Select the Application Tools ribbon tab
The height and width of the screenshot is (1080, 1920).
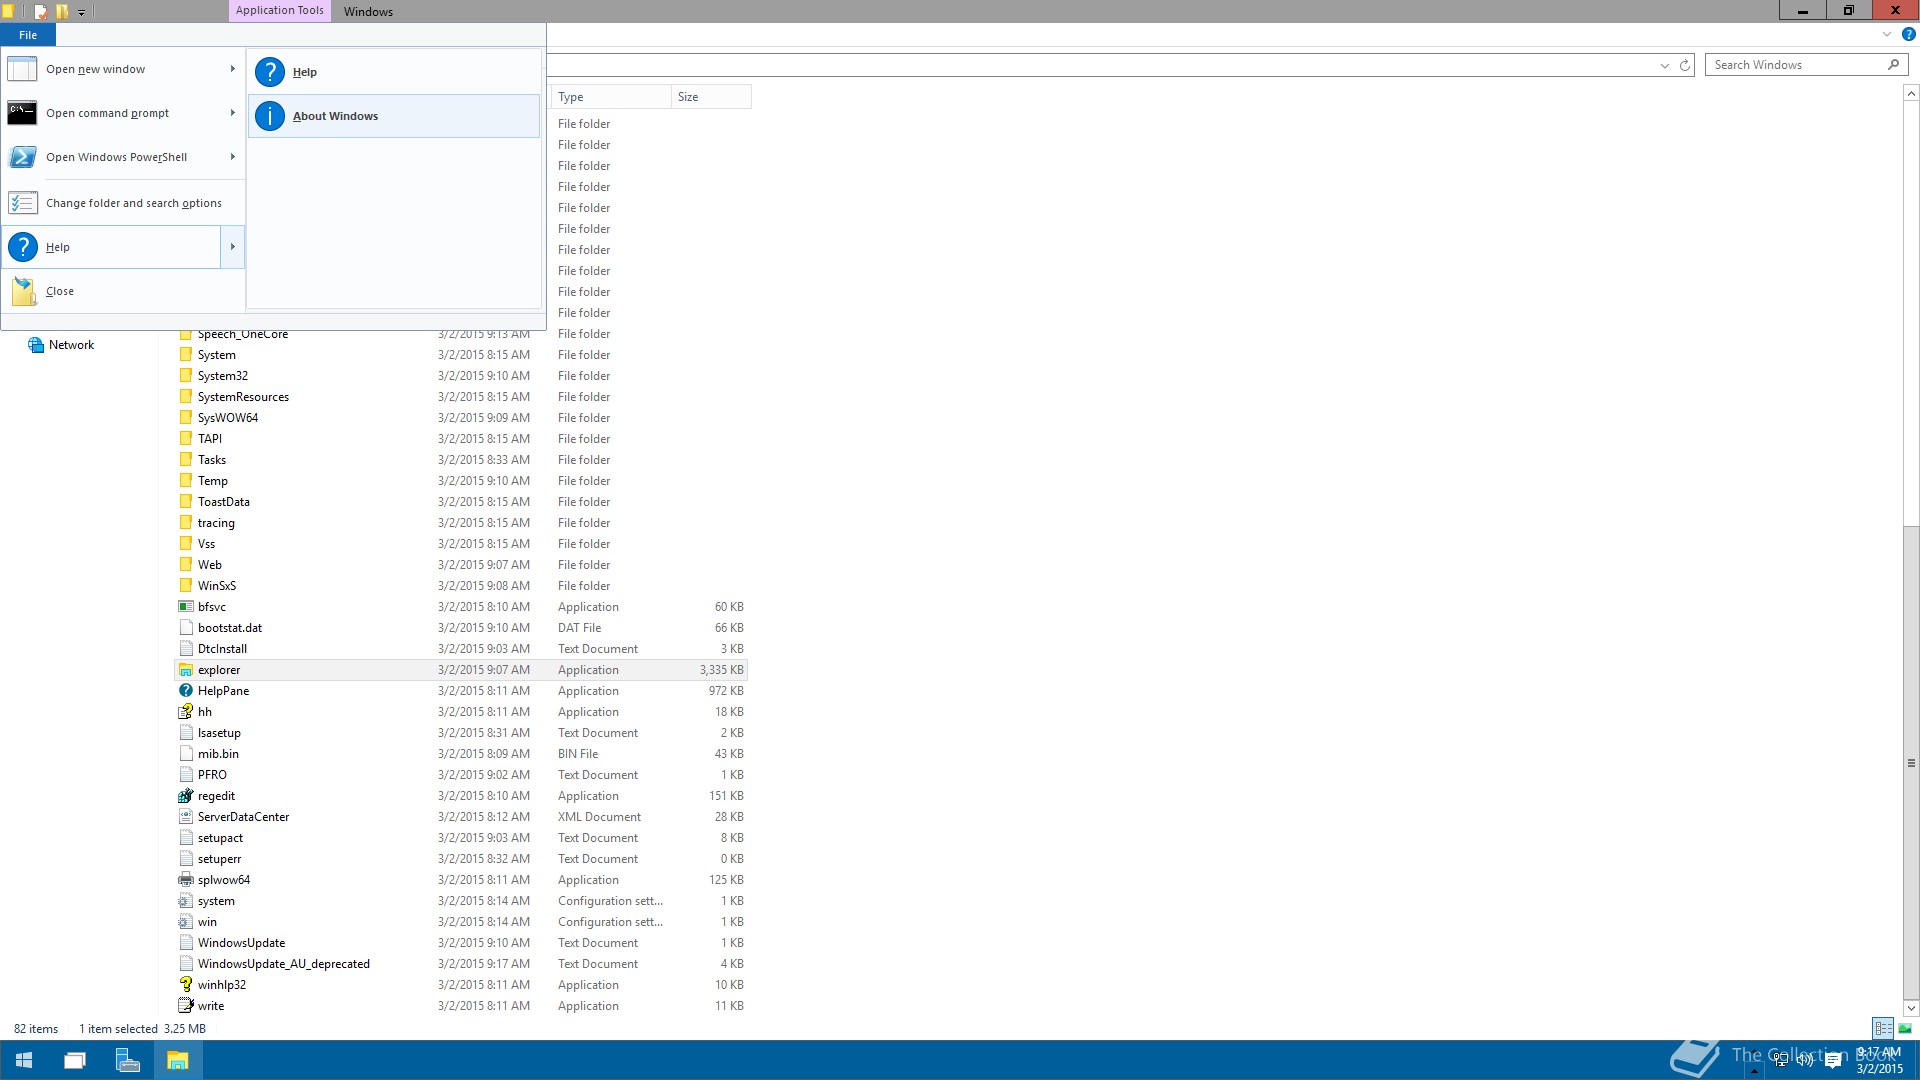(x=280, y=11)
